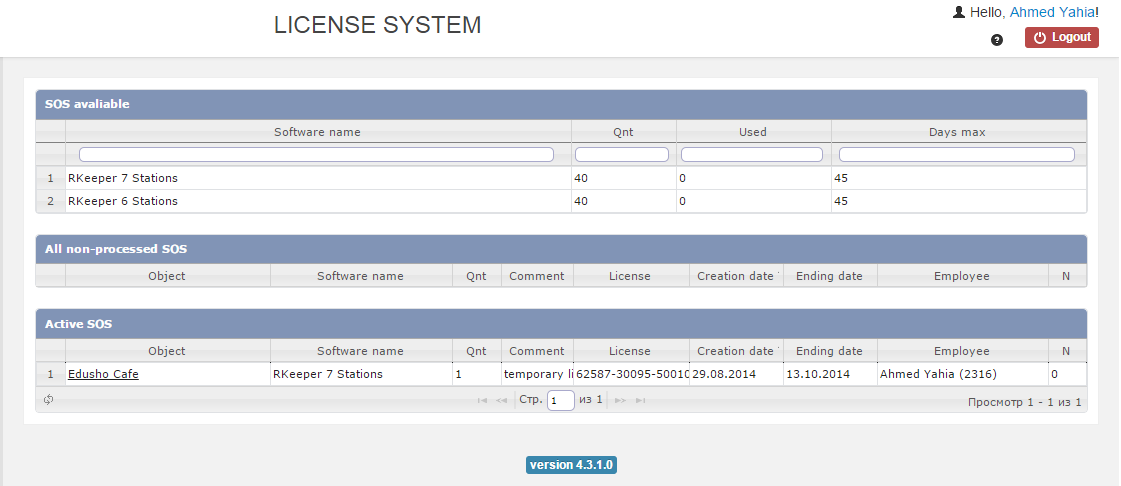Sort Active SOS by Object header

click(x=167, y=351)
